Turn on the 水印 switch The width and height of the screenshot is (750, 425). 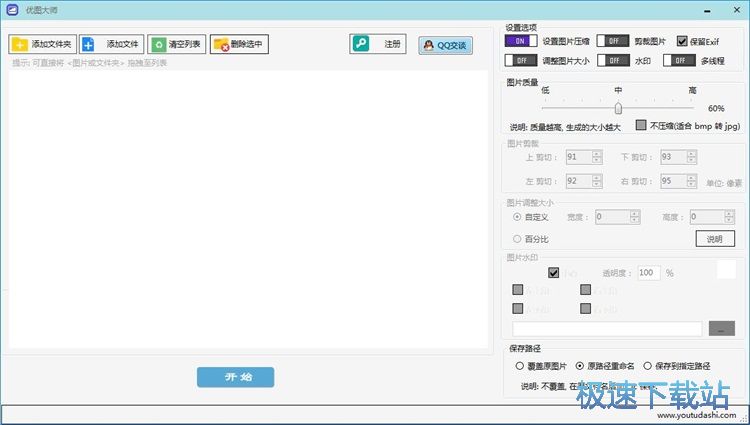tap(613, 60)
